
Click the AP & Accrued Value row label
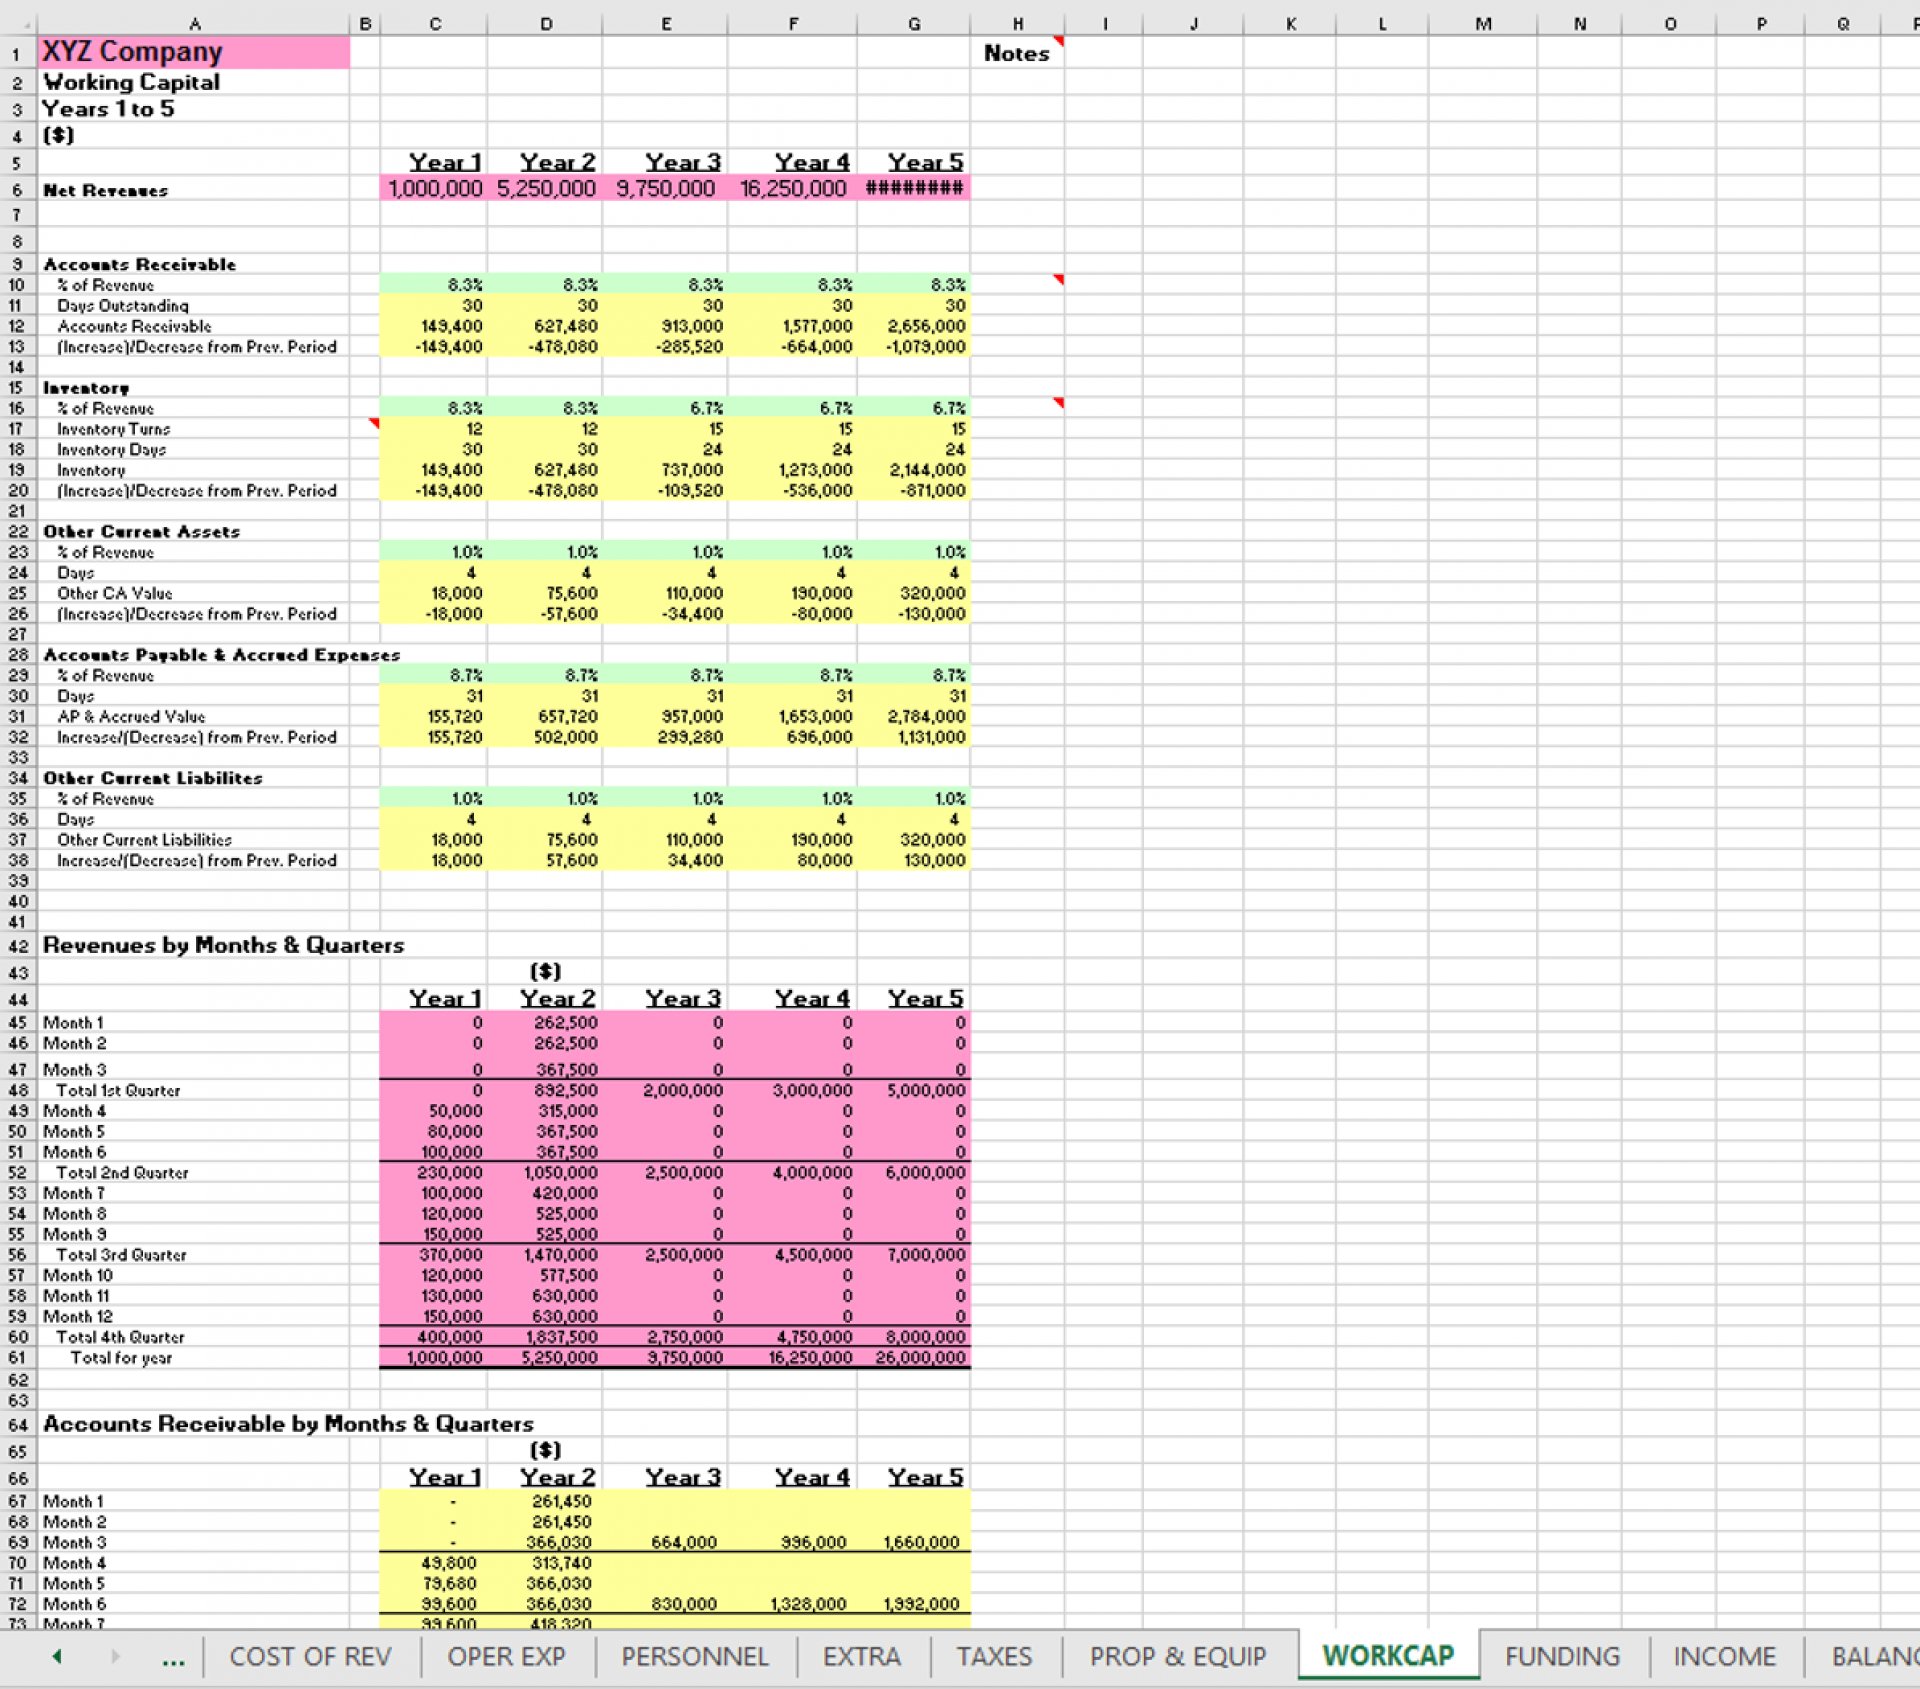click(x=131, y=716)
